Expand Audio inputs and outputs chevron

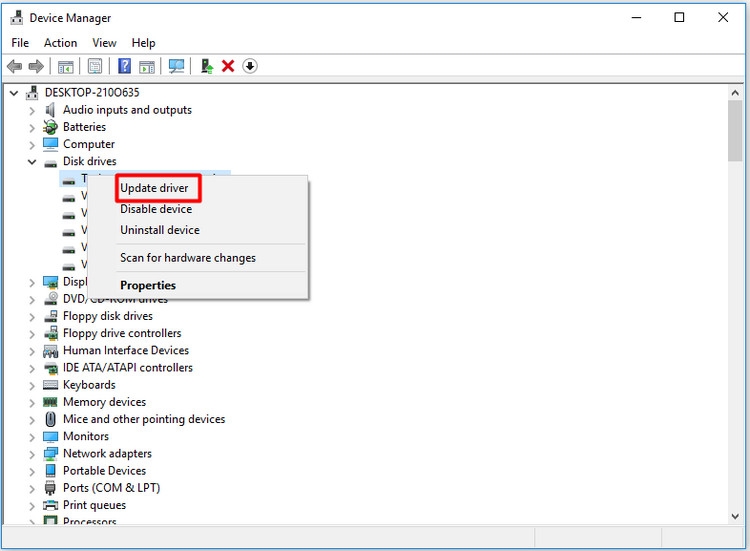click(x=32, y=110)
